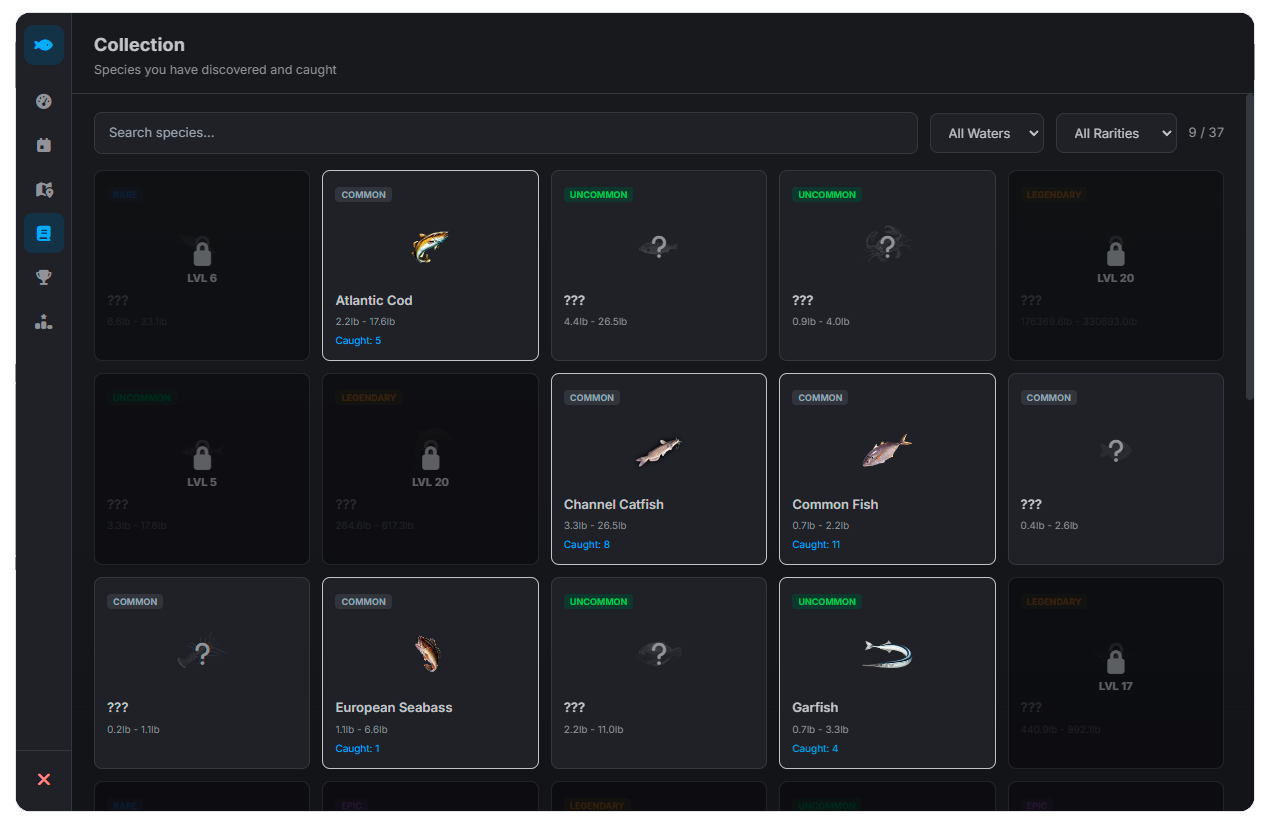Viewport: 1267px width, 824px height.
Task: Click unknown silhouette on 0.4lb - 2.6lb card
Action: coord(1116,450)
